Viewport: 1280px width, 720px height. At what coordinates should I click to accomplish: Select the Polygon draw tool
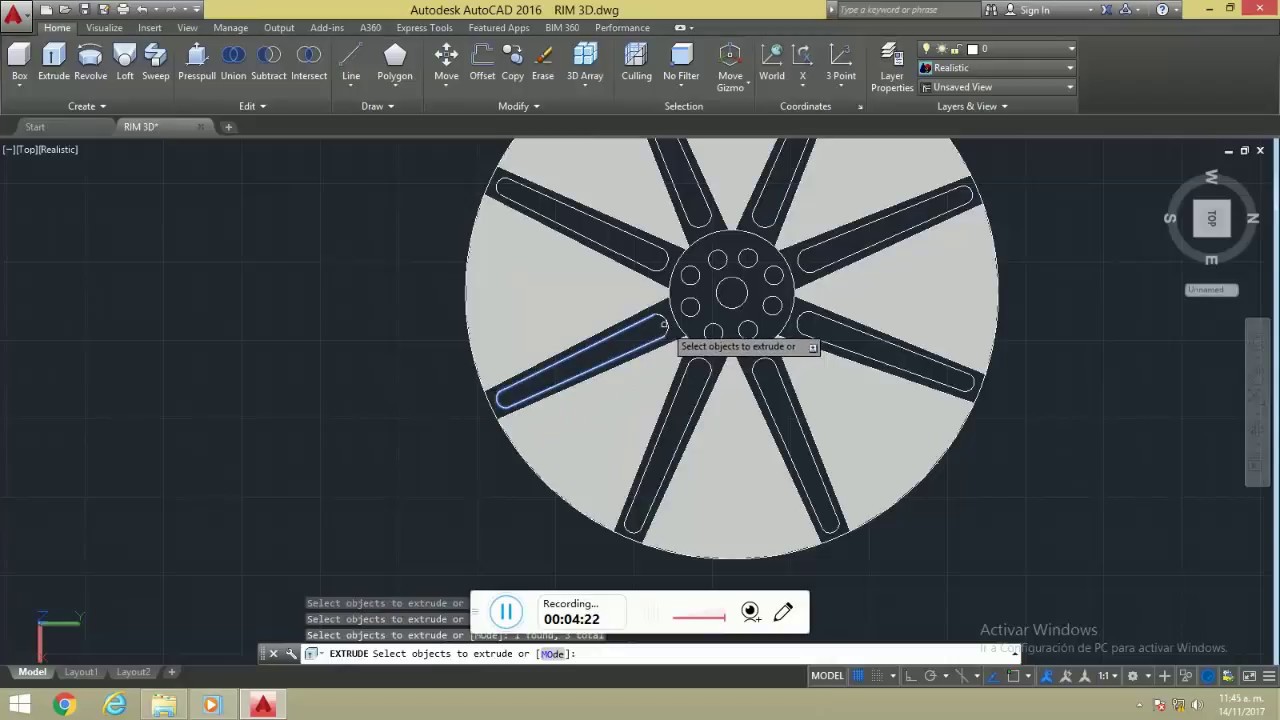[x=395, y=62]
